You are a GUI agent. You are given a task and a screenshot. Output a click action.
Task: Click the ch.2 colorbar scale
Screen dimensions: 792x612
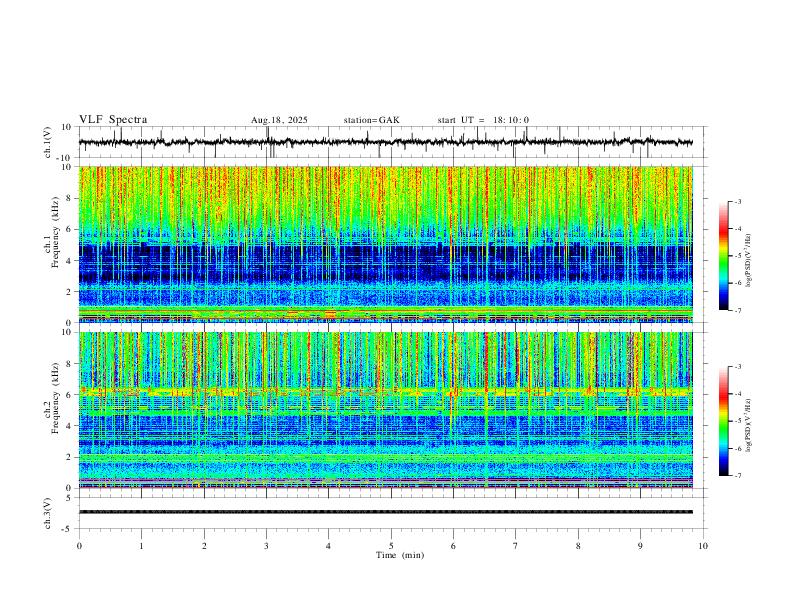[723, 421]
